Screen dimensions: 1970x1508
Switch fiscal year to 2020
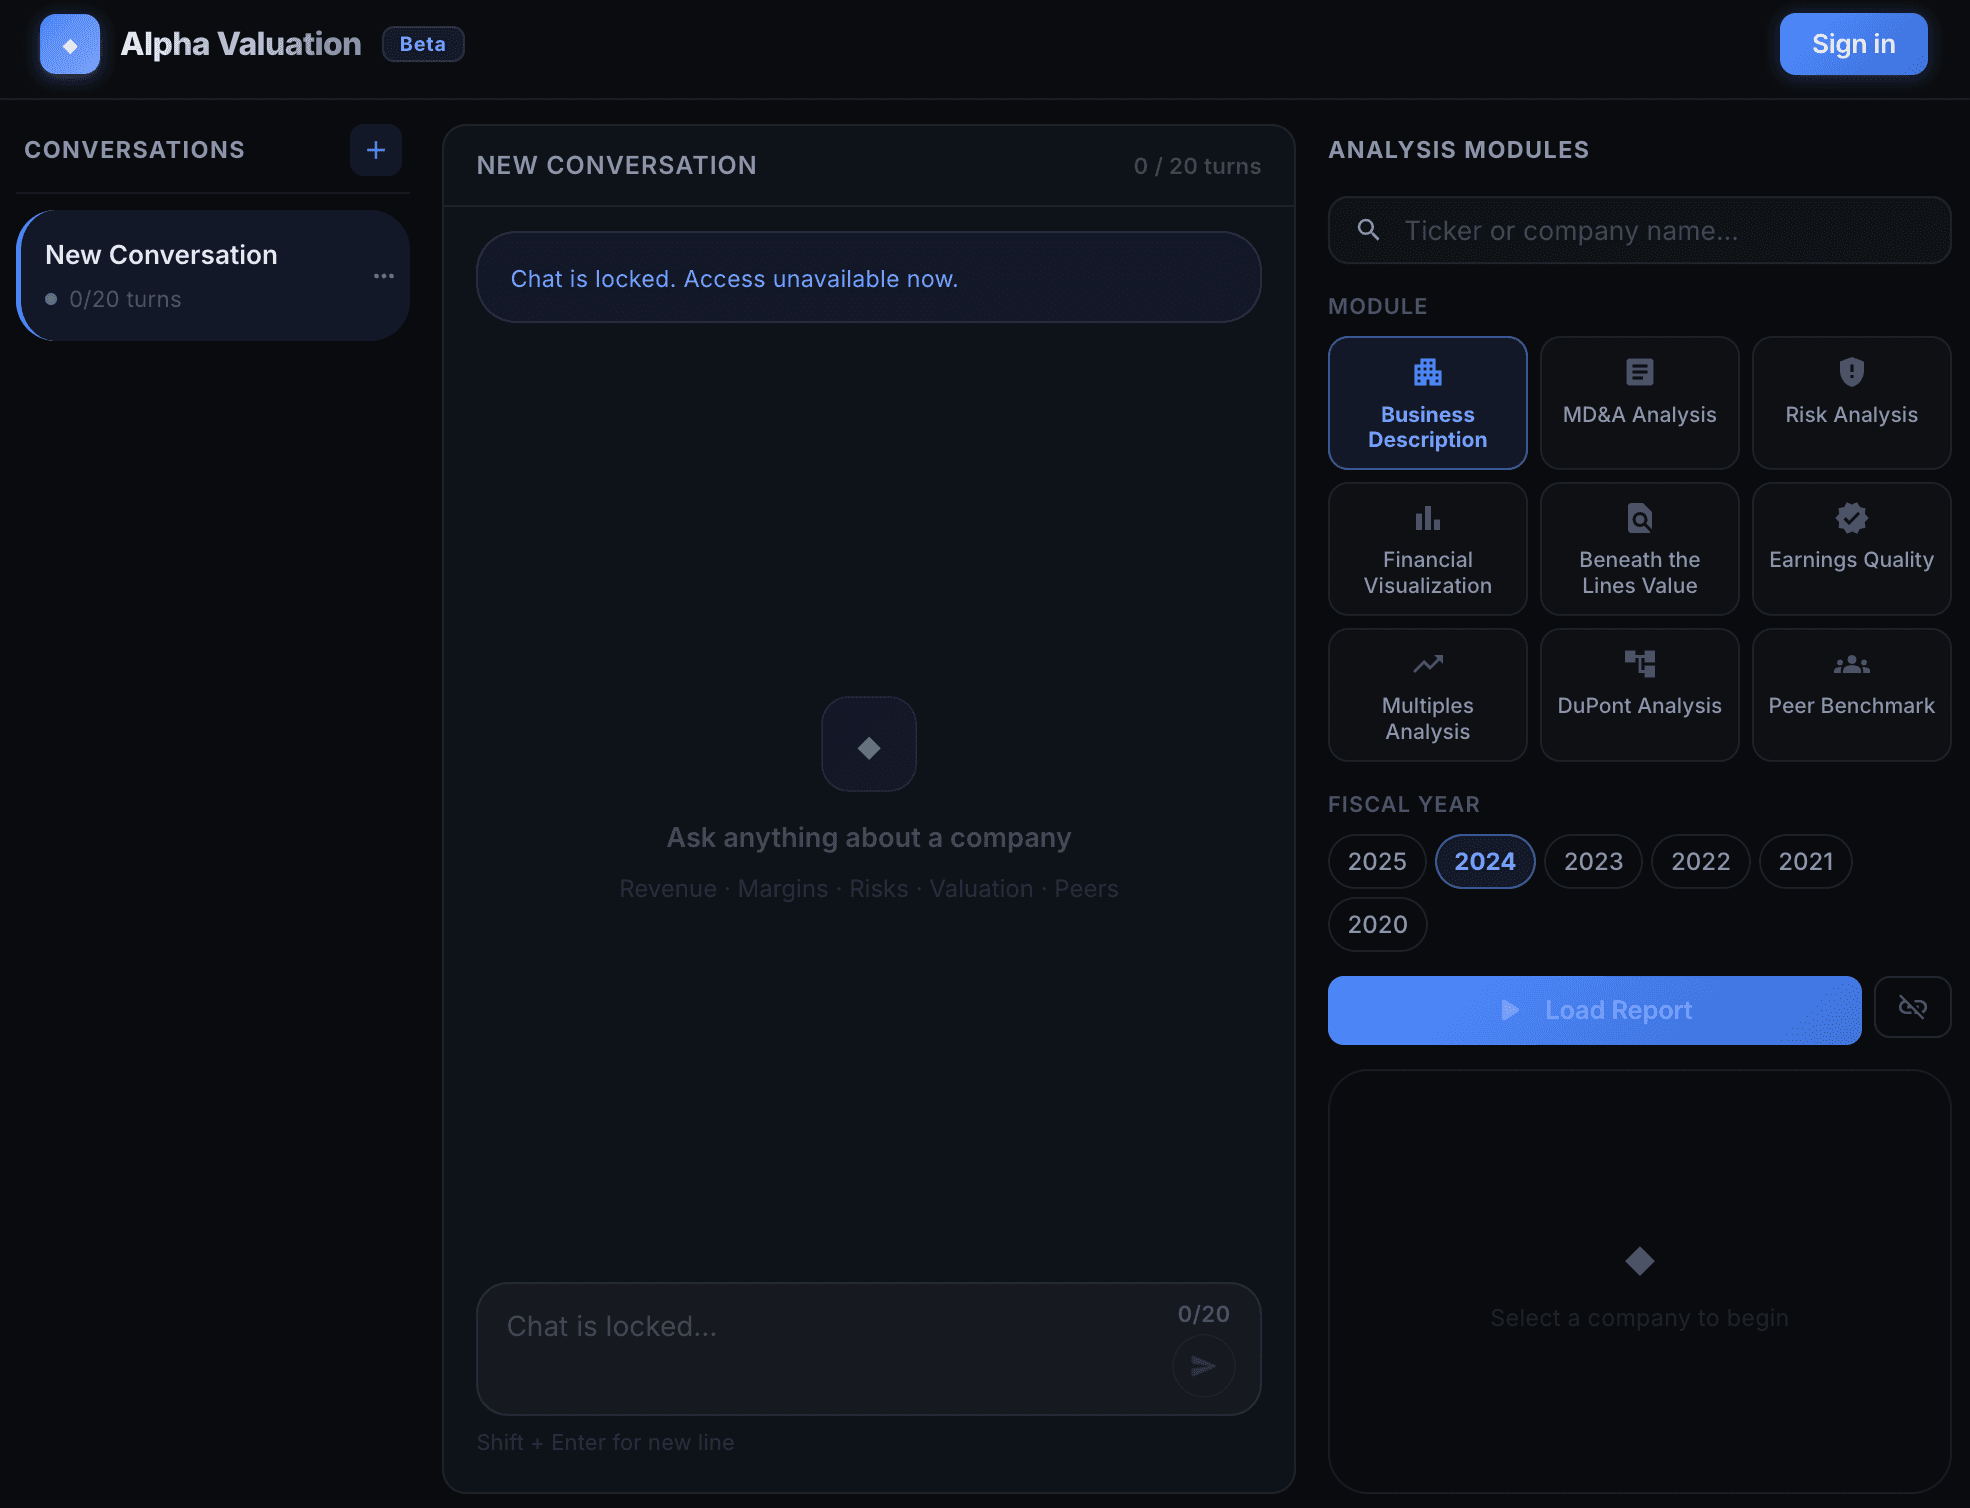point(1377,924)
